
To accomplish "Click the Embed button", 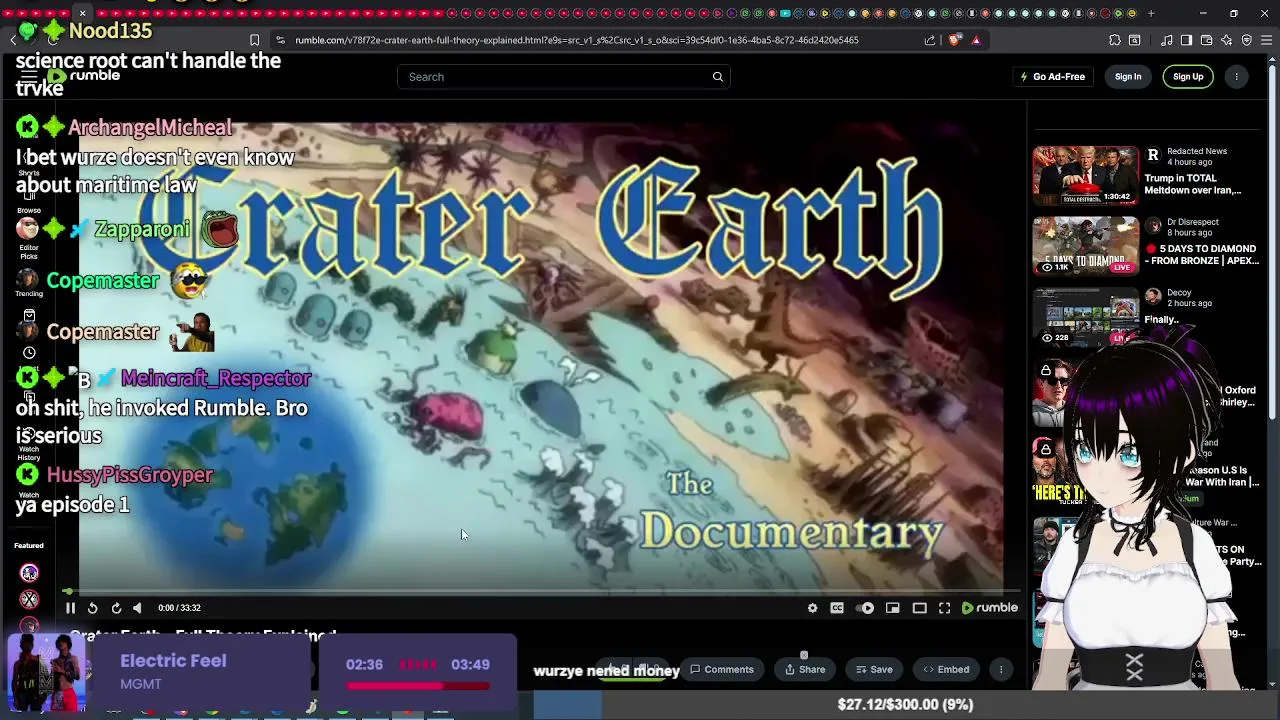I will point(946,670).
